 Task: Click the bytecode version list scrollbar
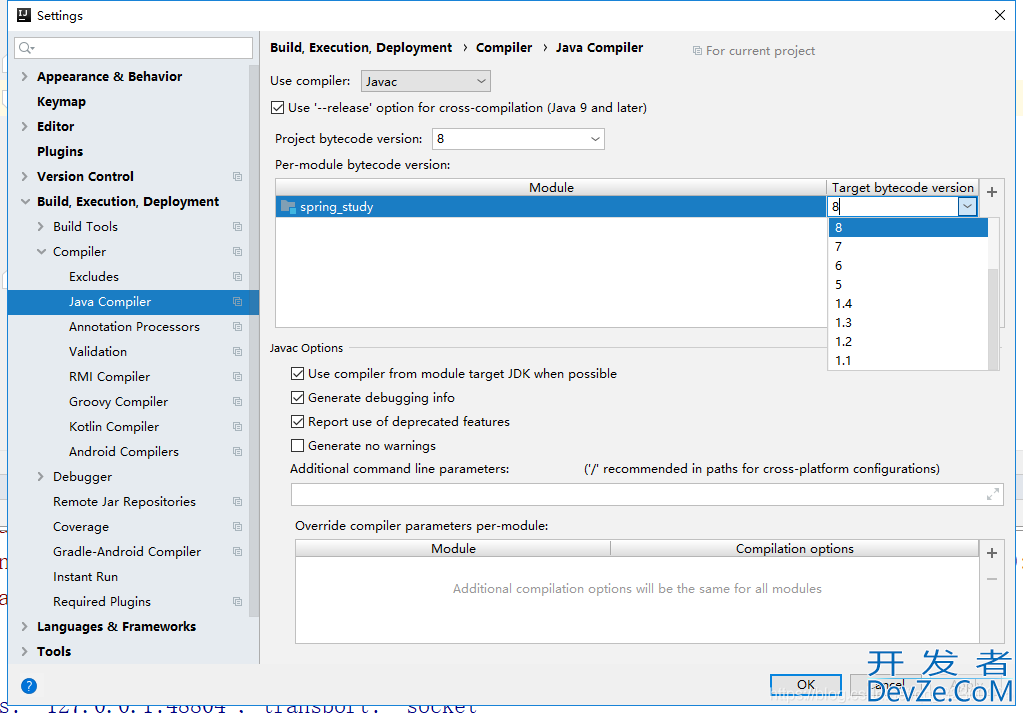pos(994,318)
